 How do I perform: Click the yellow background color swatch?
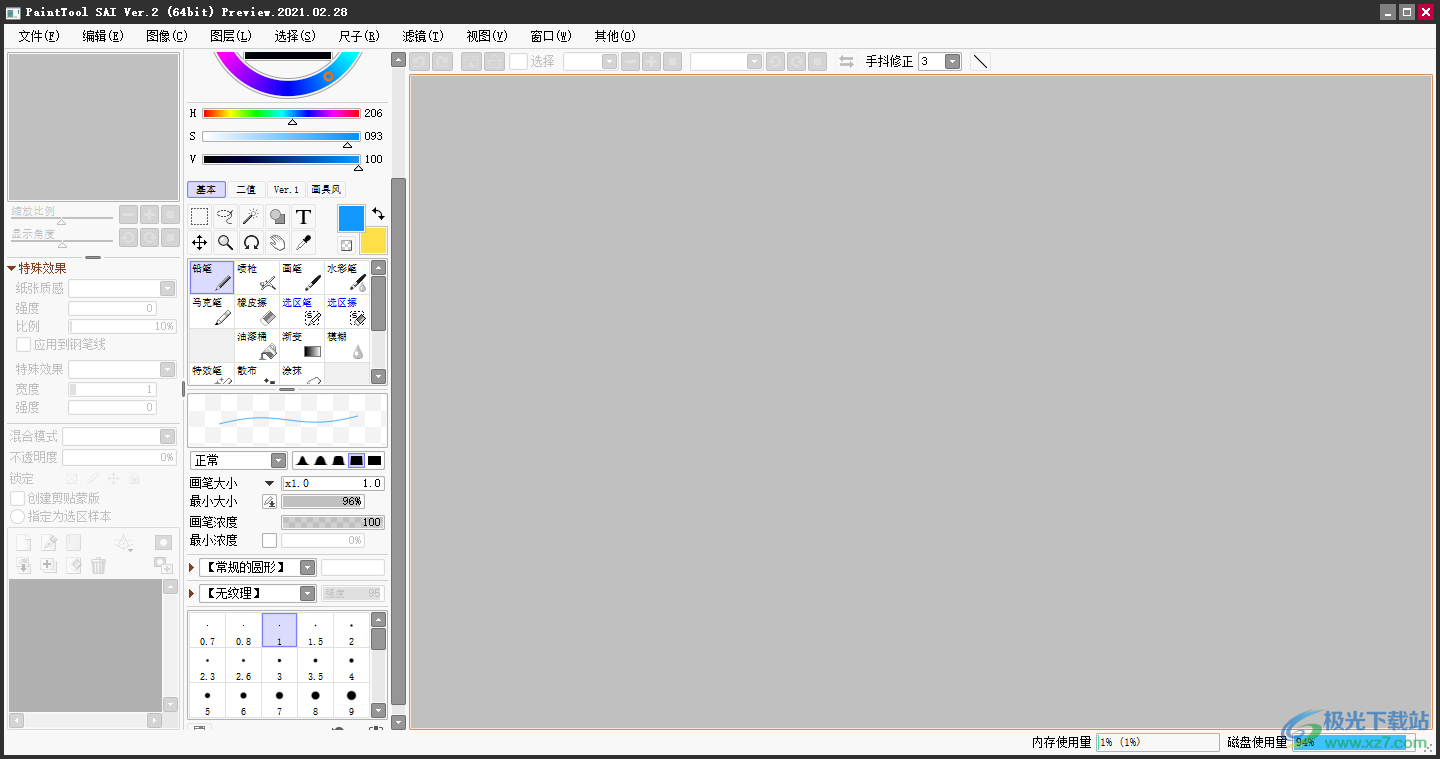(373, 240)
